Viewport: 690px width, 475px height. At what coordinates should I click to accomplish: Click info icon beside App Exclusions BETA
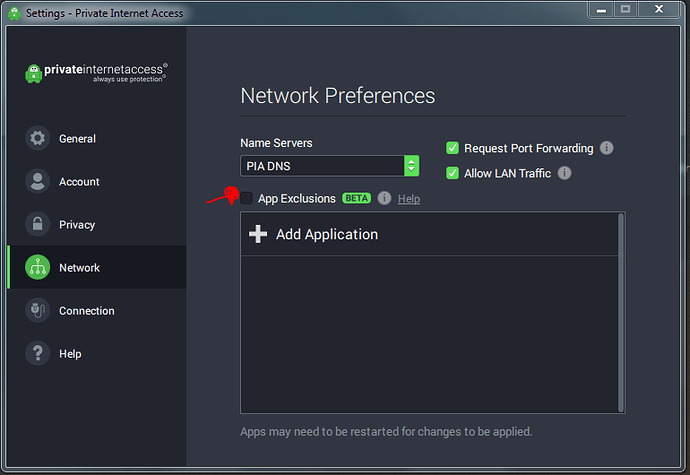point(384,198)
